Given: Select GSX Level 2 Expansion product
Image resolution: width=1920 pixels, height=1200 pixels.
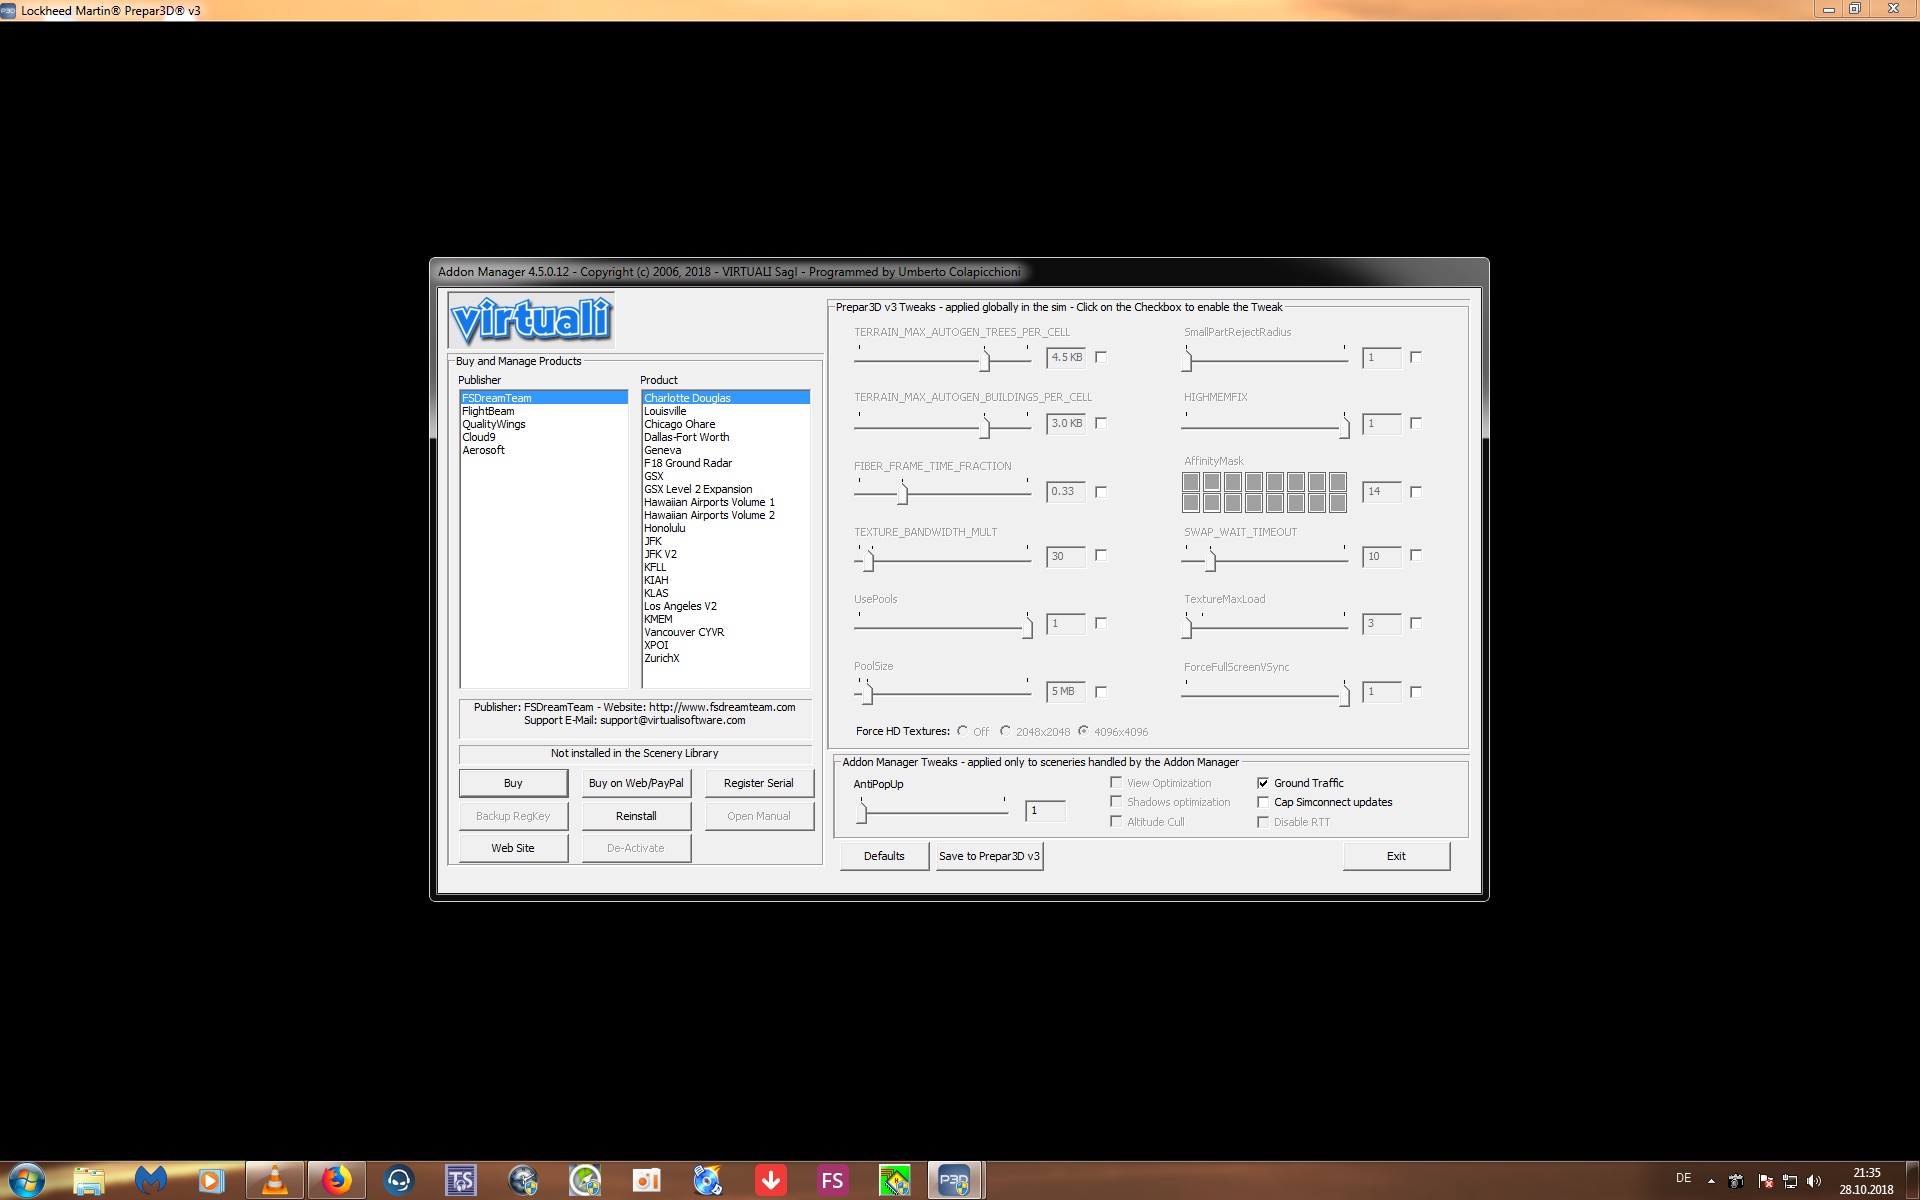Looking at the screenshot, I should click(698, 489).
